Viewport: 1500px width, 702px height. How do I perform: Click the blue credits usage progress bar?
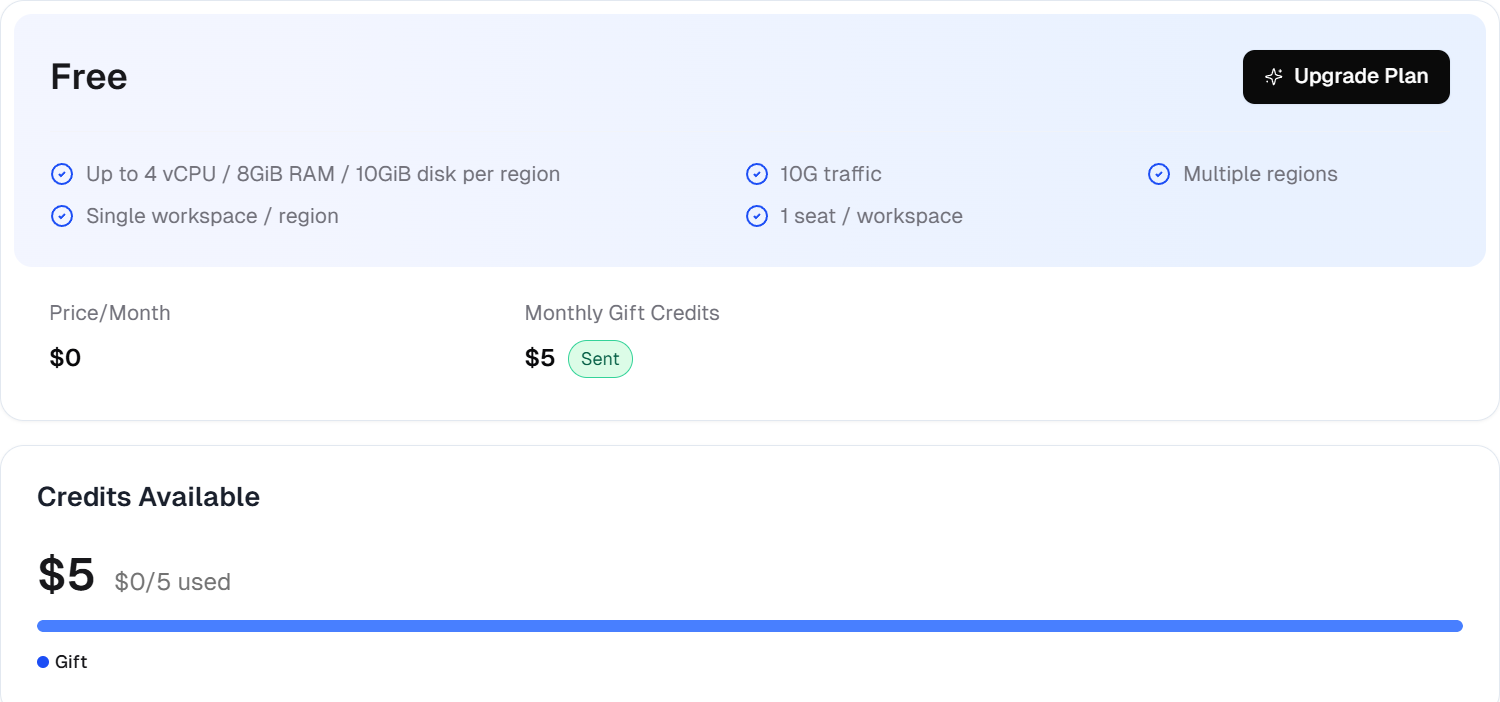(750, 626)
